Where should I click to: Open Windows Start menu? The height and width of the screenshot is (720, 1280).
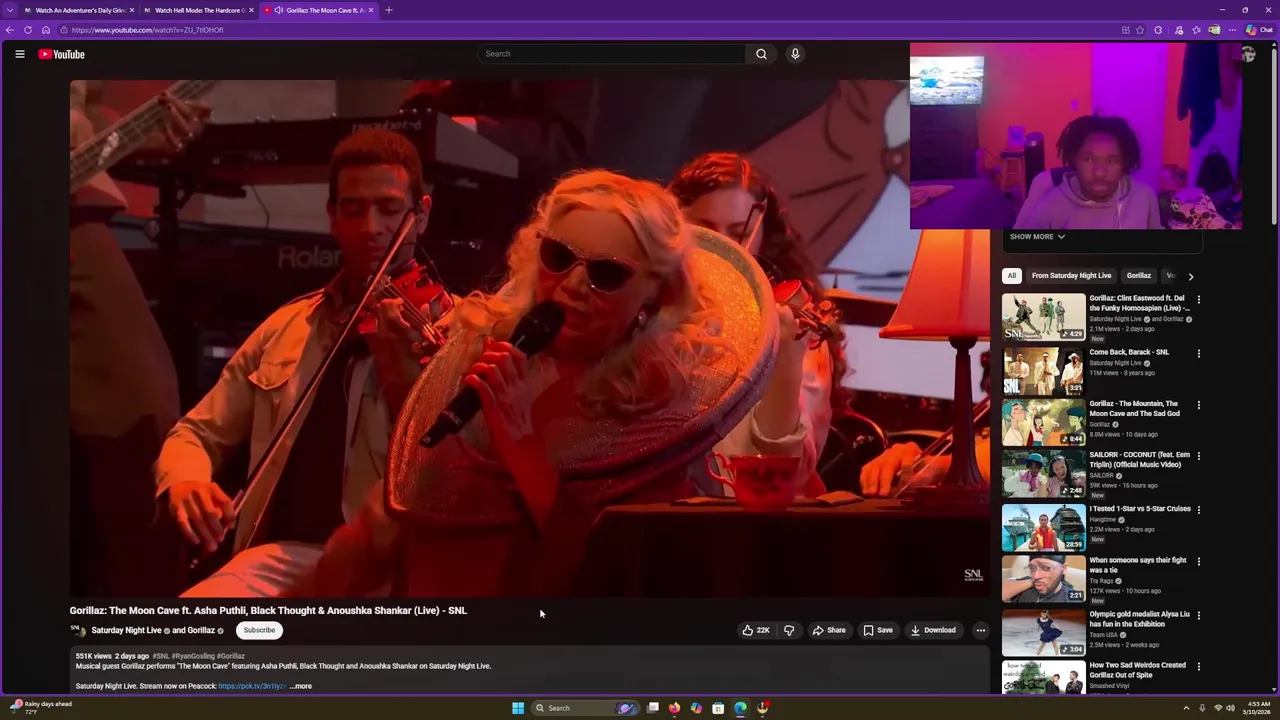tap(518, 708)
